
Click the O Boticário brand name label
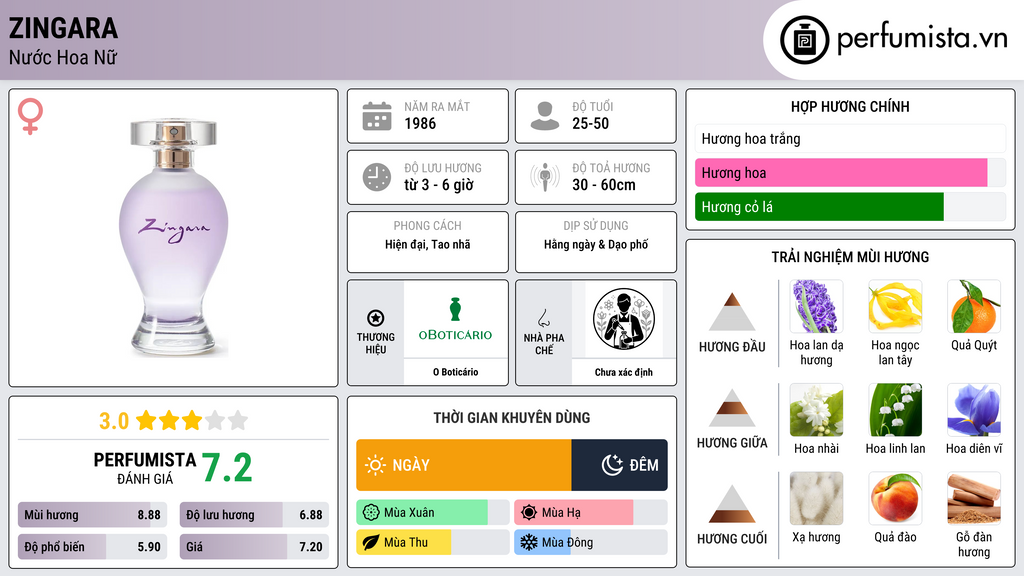click(x=455, y=372)
